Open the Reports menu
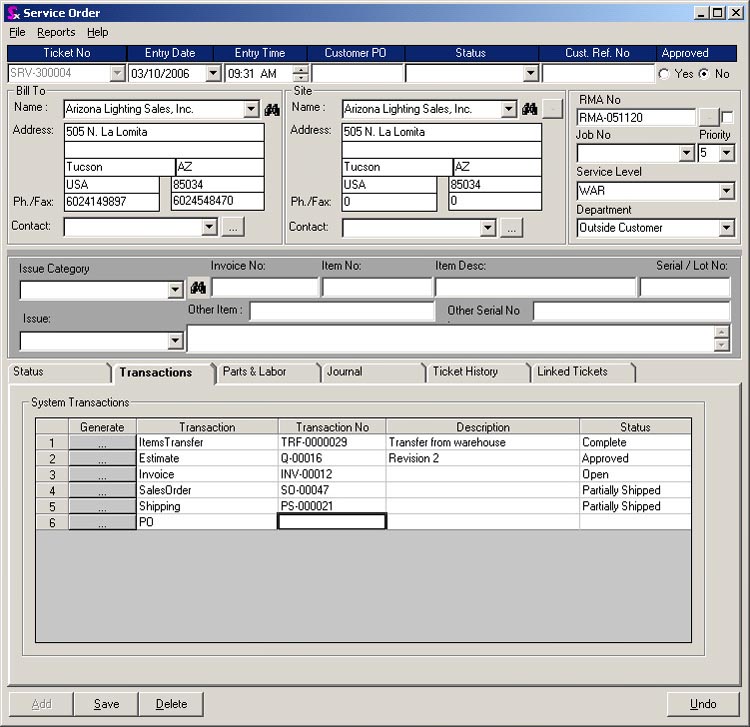 click(x=56, y=33)
